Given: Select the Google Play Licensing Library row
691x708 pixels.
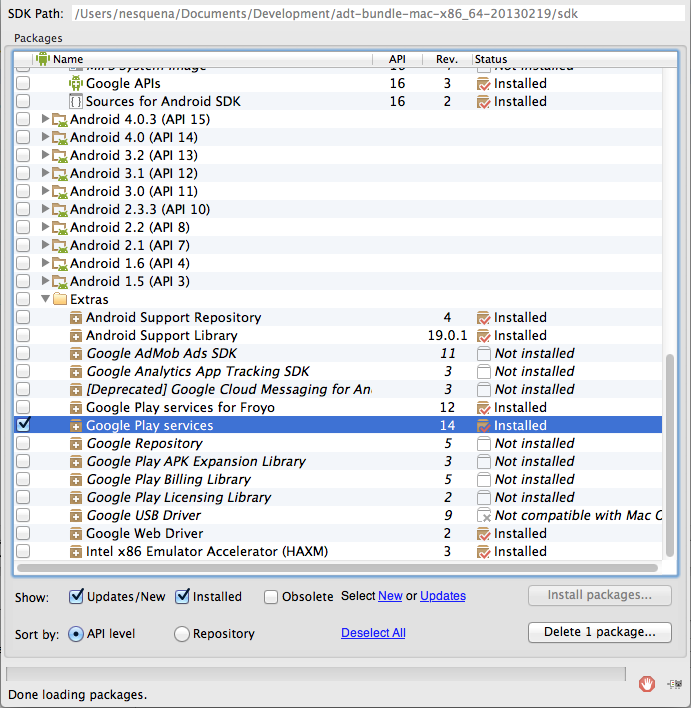Looking at the screenshot, I should (x=338, y=497).
